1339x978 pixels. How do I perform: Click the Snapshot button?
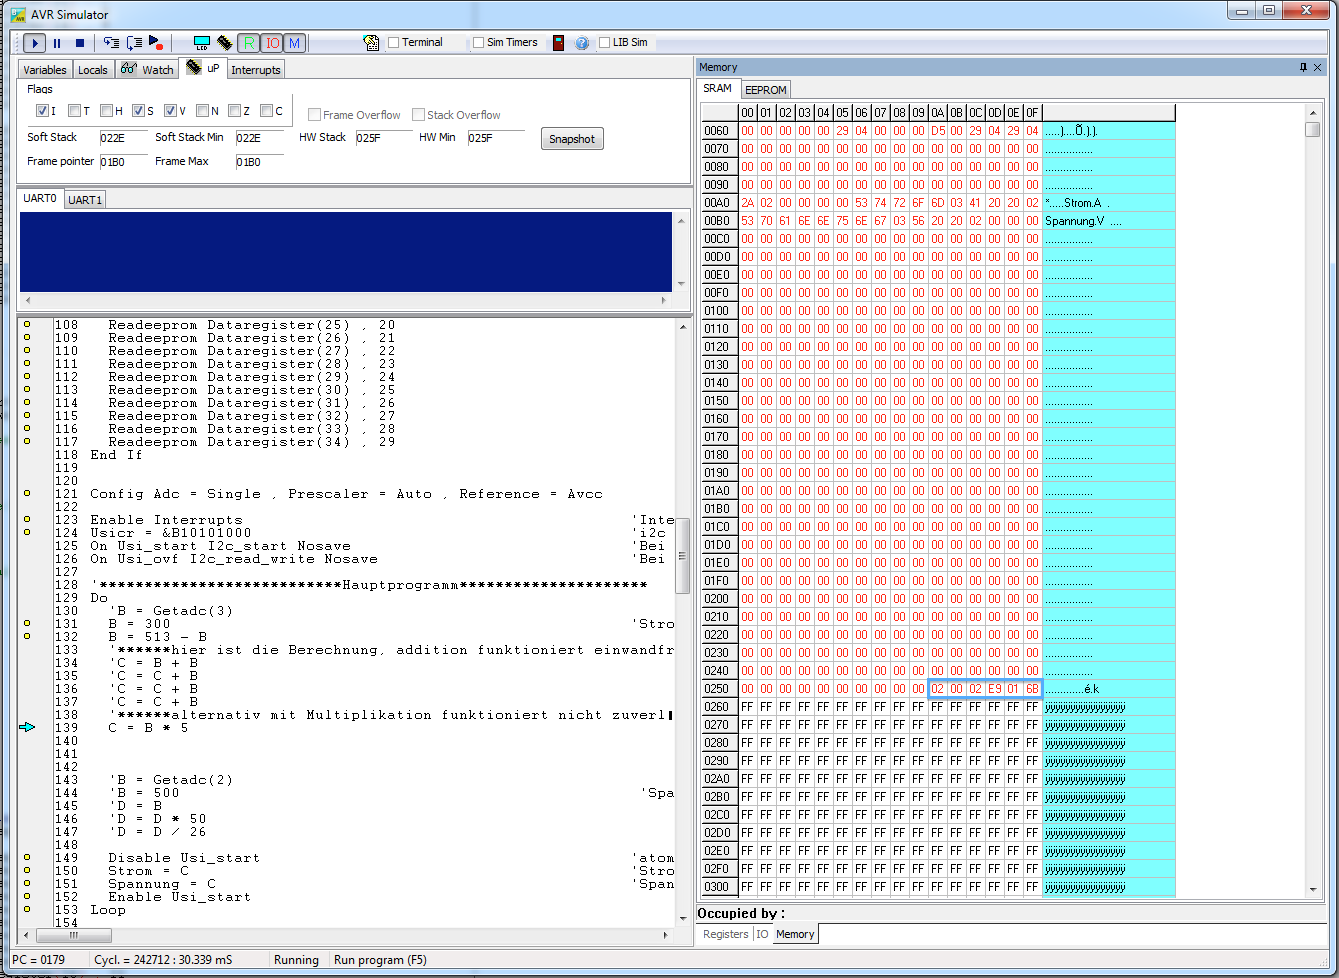(572, 139)
